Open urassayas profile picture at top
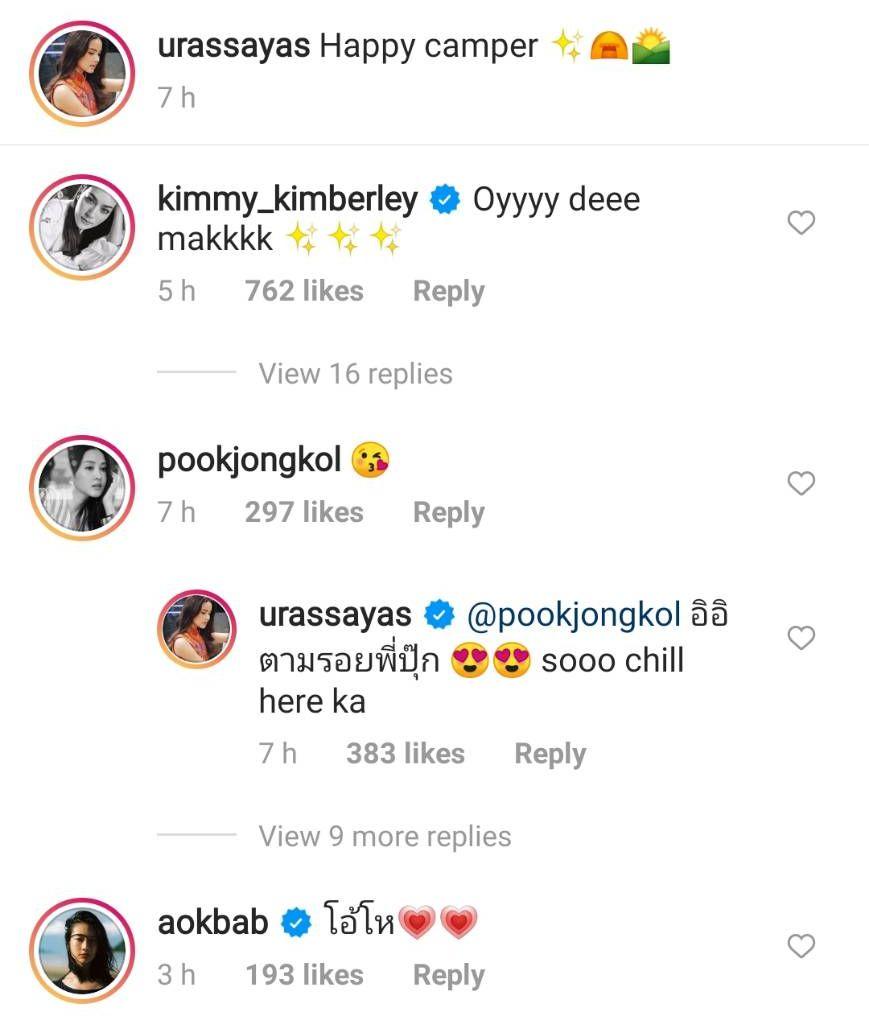Screen dimensions: 869x1032 (81, 72)
